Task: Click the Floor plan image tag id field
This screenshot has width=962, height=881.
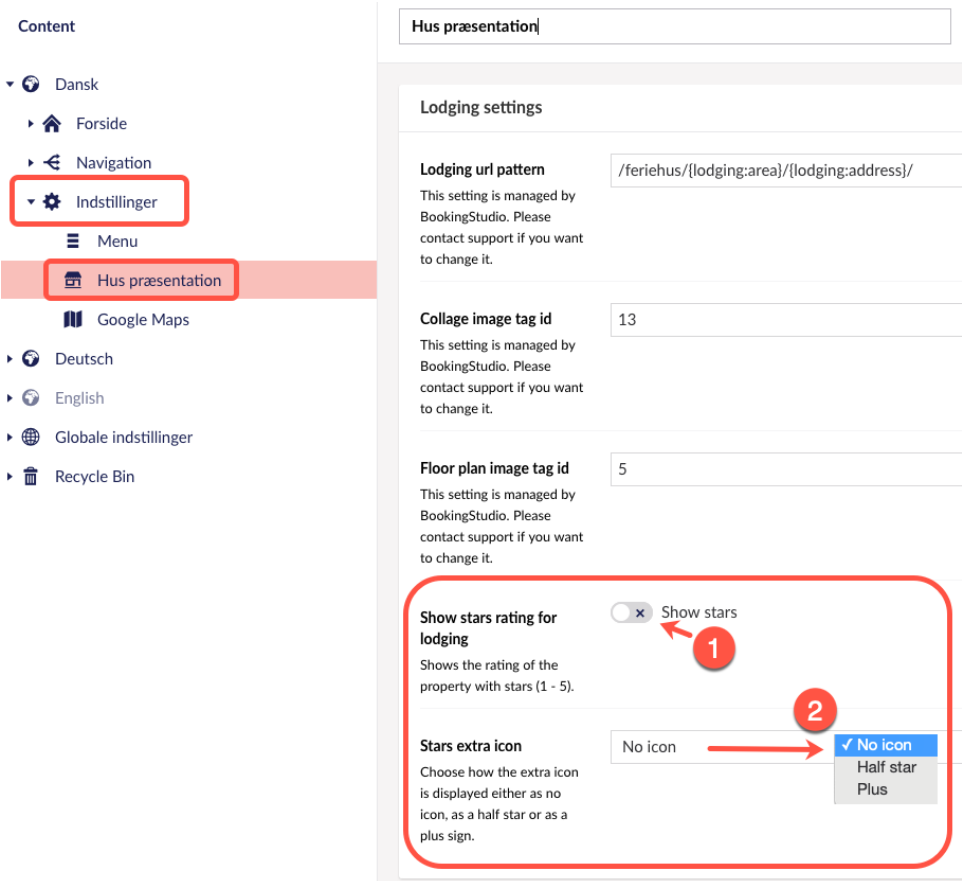Action: (x=786, y=469)
